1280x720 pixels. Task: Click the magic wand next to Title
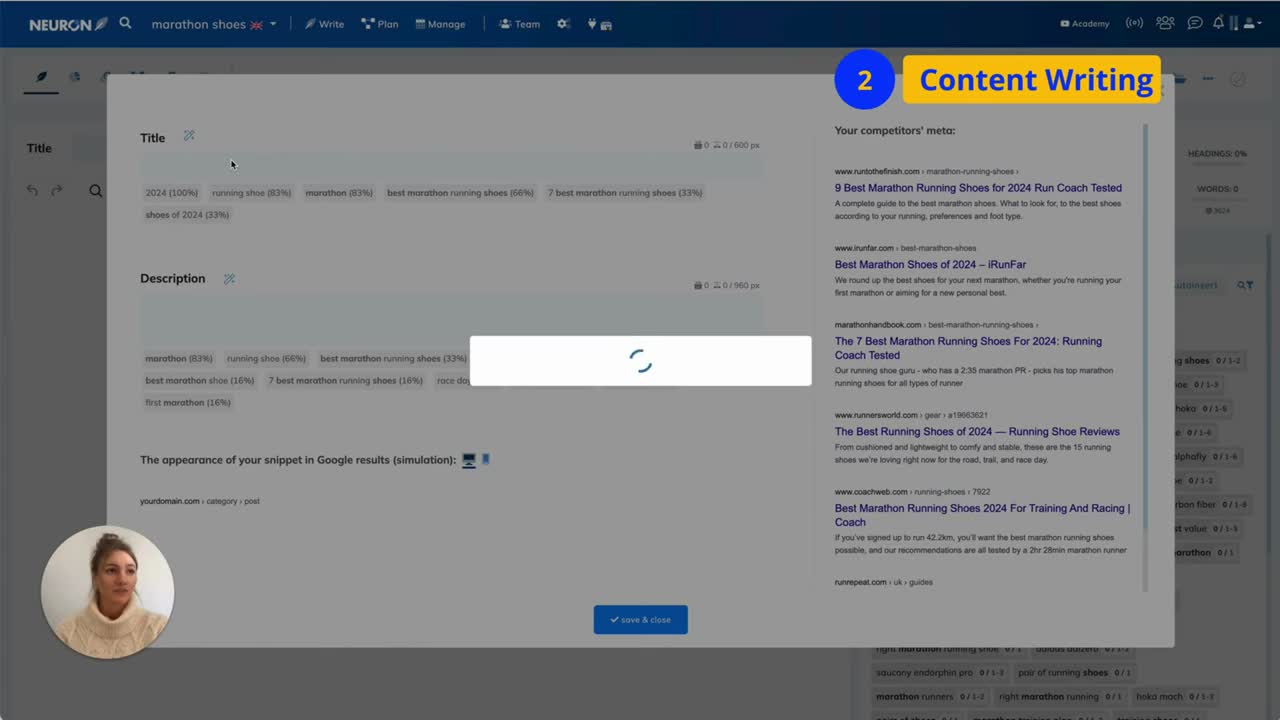(189, 136)
